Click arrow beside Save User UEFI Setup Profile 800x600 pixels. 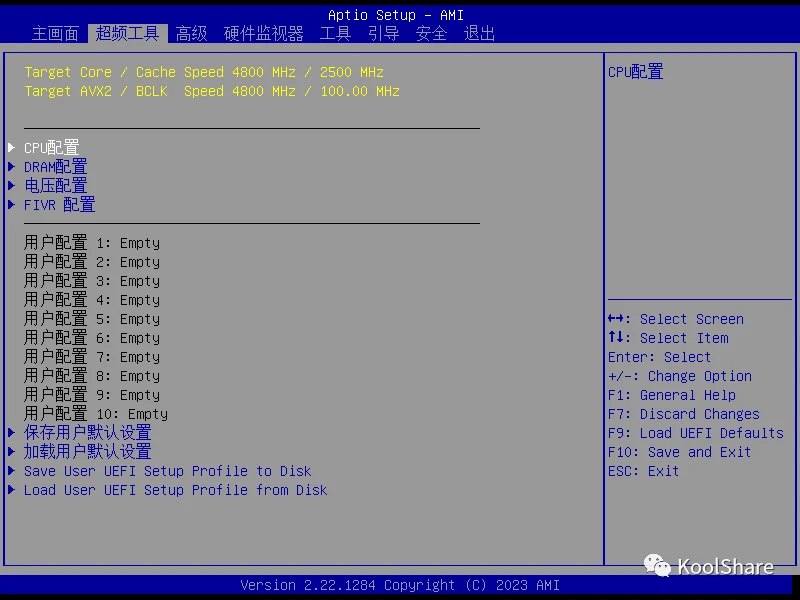point(12,471)
